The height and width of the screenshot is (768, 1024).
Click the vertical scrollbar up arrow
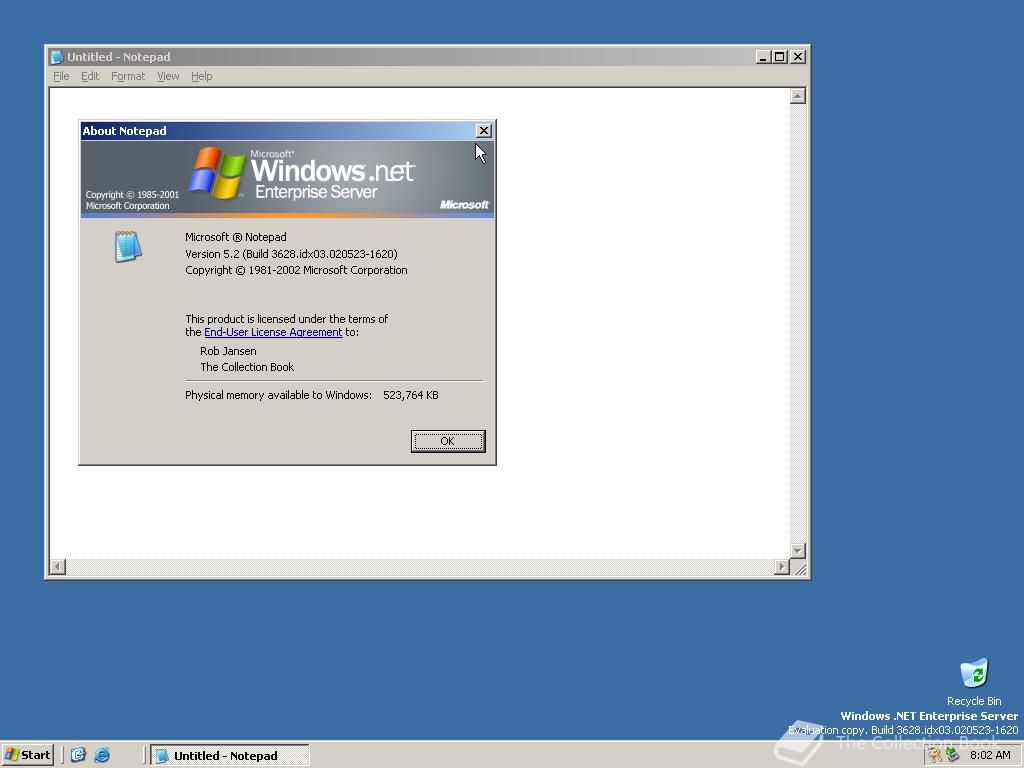(797, 96)
